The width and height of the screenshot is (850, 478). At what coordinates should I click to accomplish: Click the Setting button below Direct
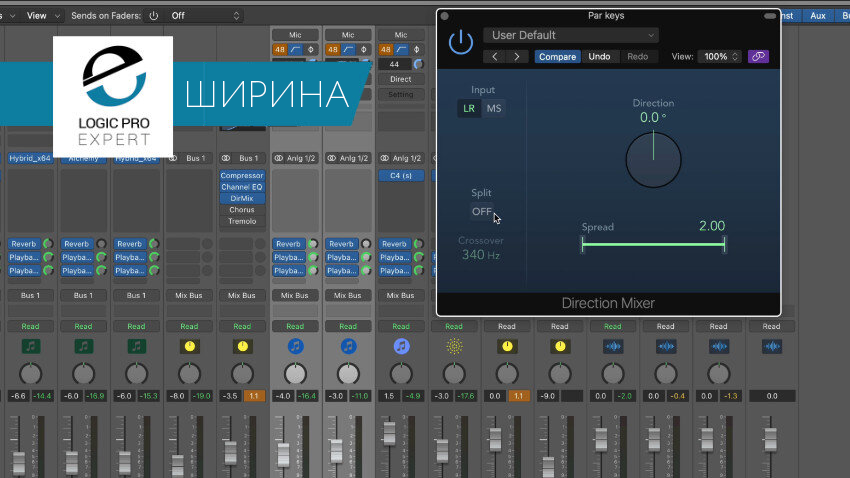click(x=401, y=94)
